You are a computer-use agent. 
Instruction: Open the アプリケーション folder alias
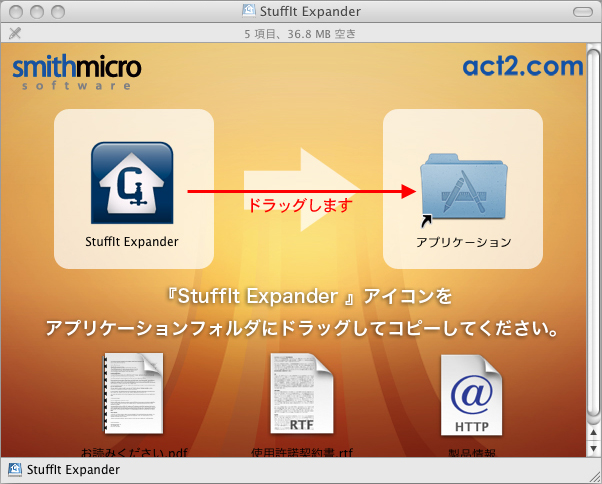(x=463, y=188)
